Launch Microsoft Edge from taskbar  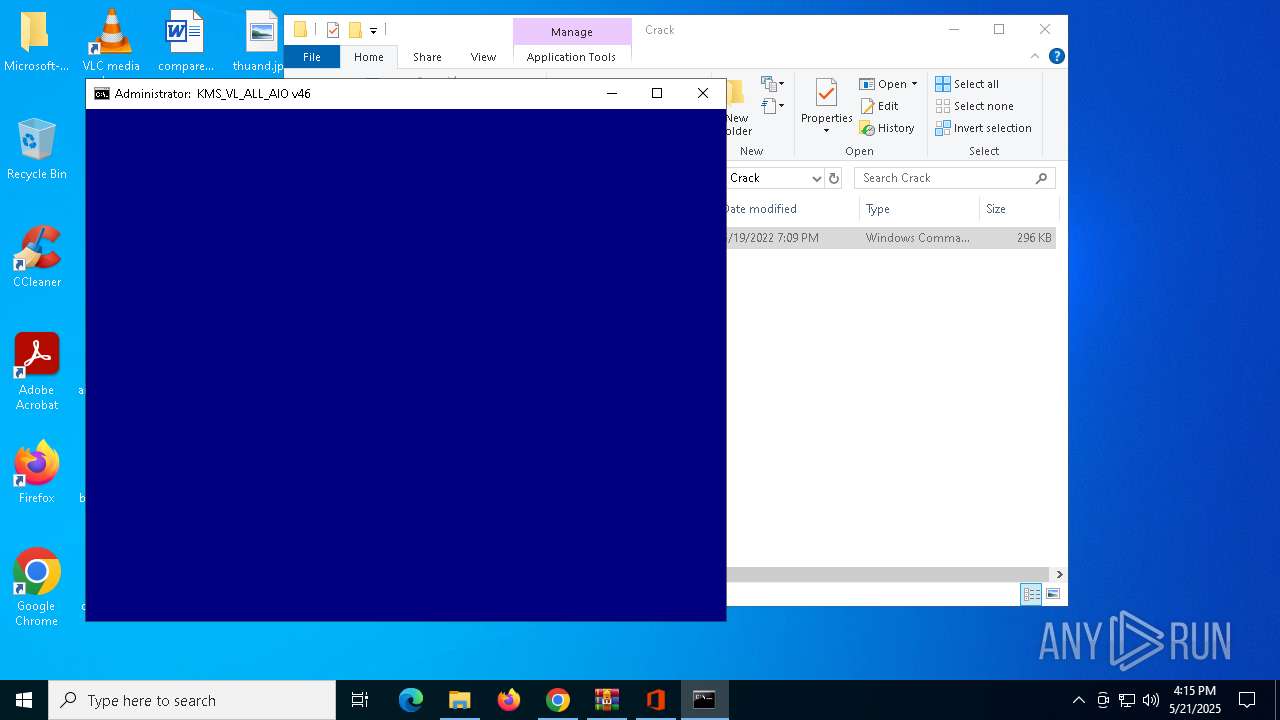[411, 700]
